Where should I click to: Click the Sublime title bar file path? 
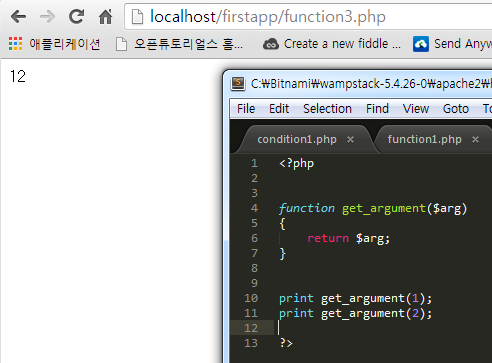point(371,84)
